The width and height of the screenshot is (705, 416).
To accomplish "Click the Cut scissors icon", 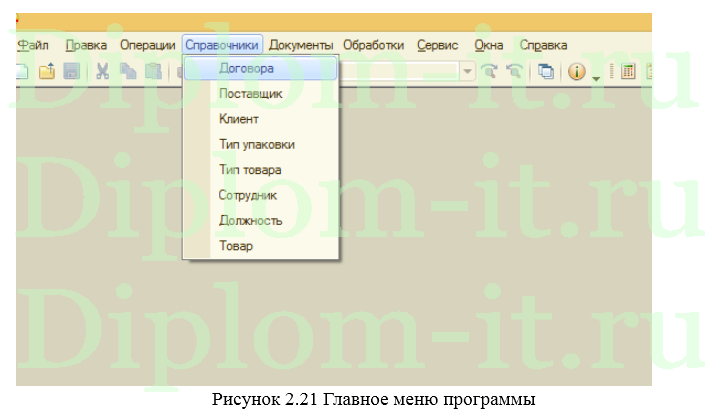I will tap(103, 71).
